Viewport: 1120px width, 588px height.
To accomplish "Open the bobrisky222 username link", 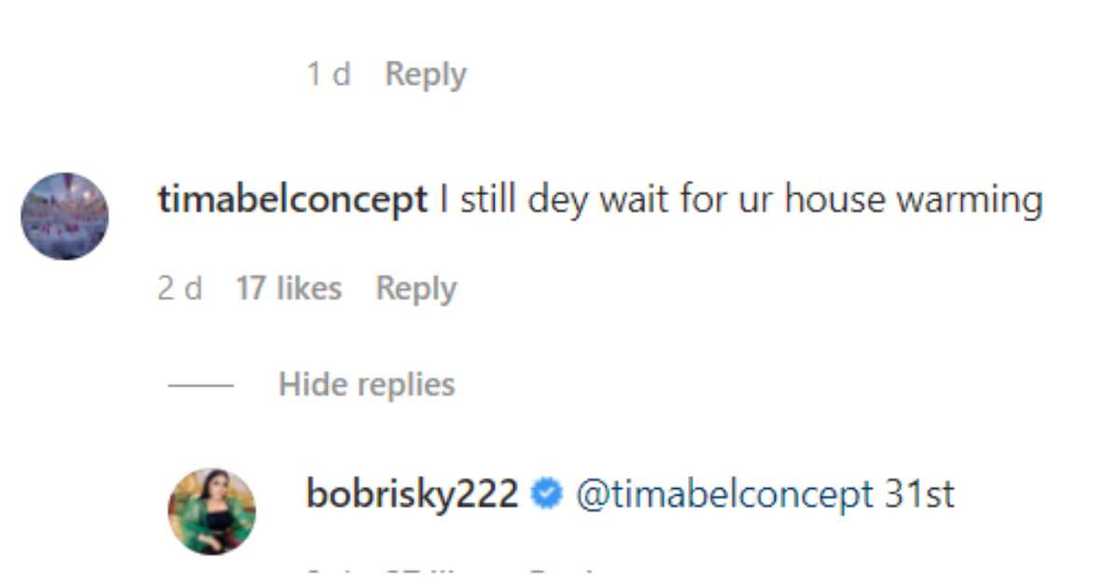I will (x=412, y=495).
